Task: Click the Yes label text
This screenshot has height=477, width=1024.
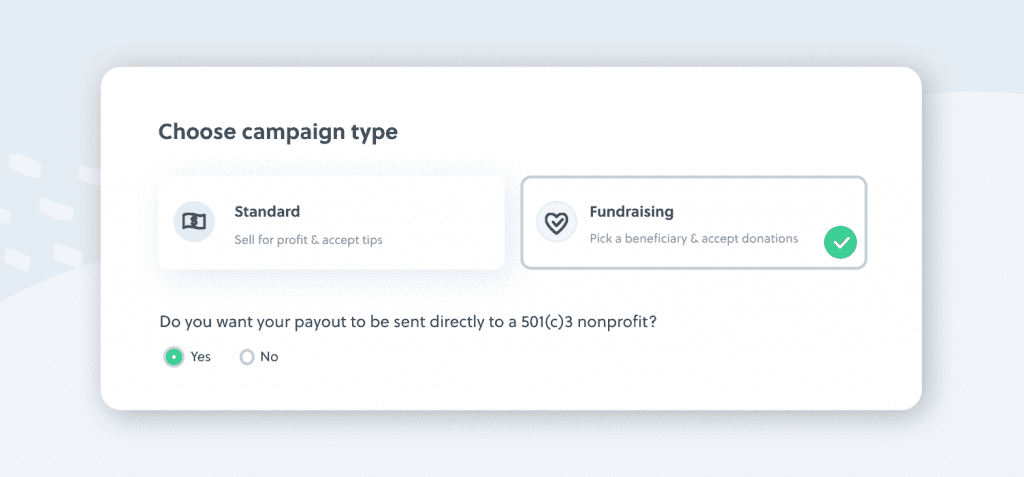Action: [200, 357]
